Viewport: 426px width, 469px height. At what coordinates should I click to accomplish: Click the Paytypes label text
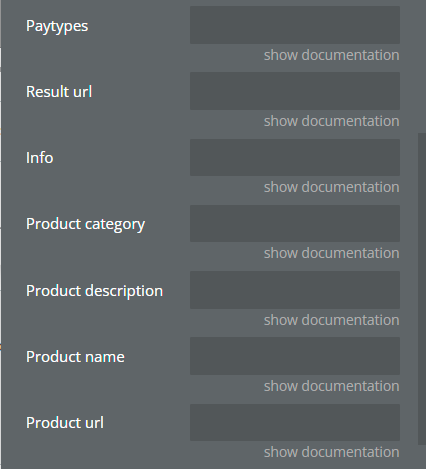pos(57,26)
